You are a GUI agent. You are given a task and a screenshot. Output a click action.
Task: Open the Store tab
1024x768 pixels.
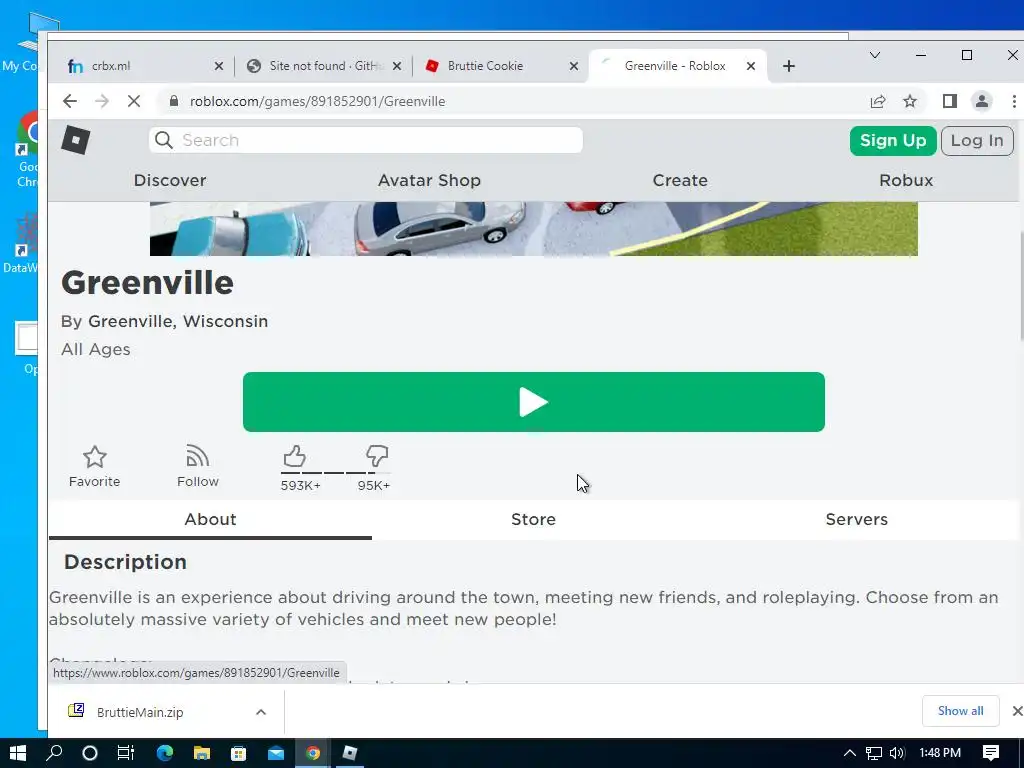coord(533,519)
